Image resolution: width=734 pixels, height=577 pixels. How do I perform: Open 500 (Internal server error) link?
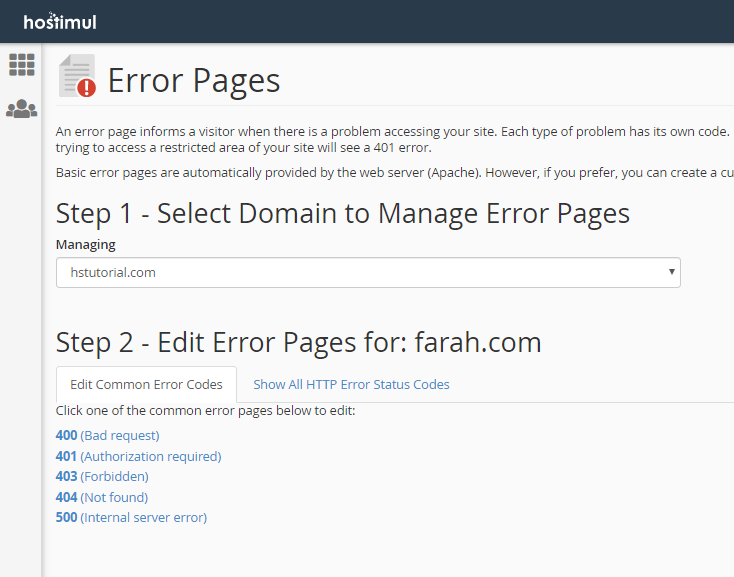[x=131, y=518]
